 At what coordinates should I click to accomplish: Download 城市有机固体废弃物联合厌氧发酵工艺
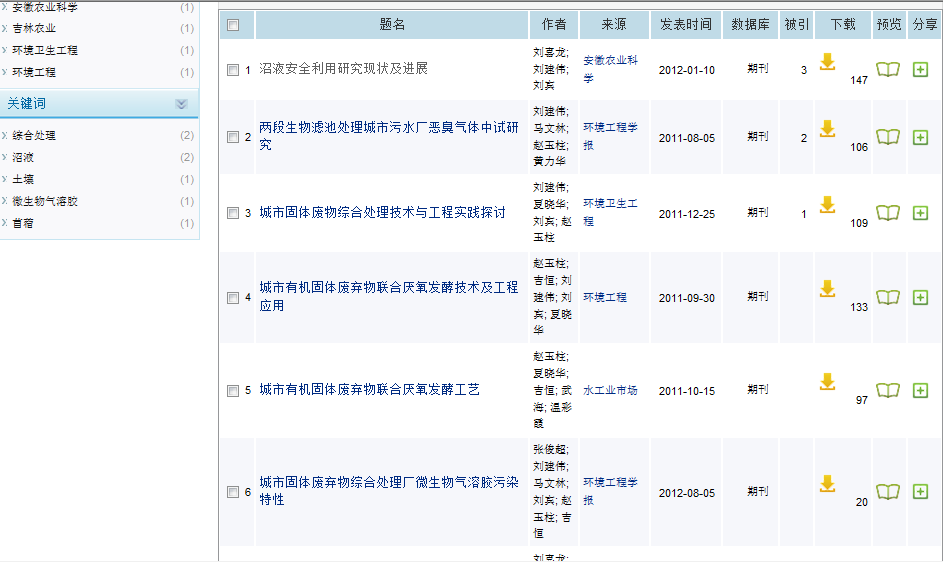click(x=828, y=382)
